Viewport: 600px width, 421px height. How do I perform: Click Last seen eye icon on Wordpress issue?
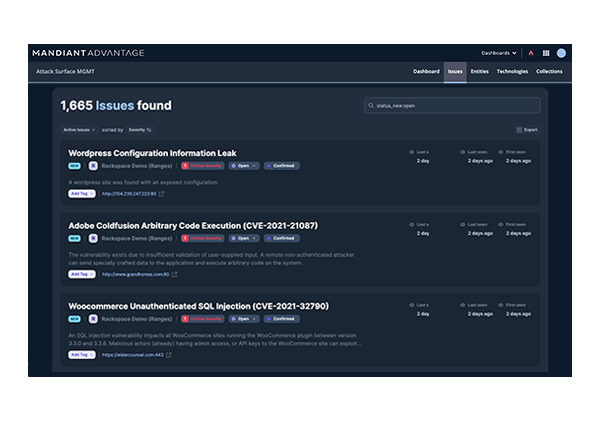coord(463,152)
